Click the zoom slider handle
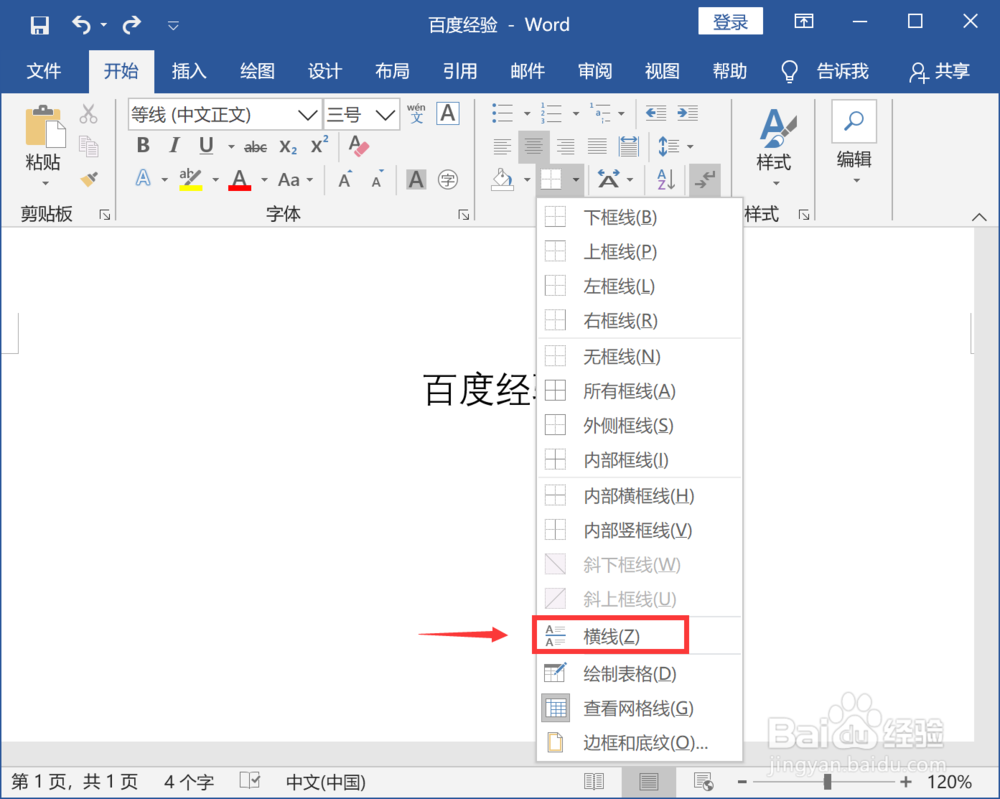 point(827,781)
